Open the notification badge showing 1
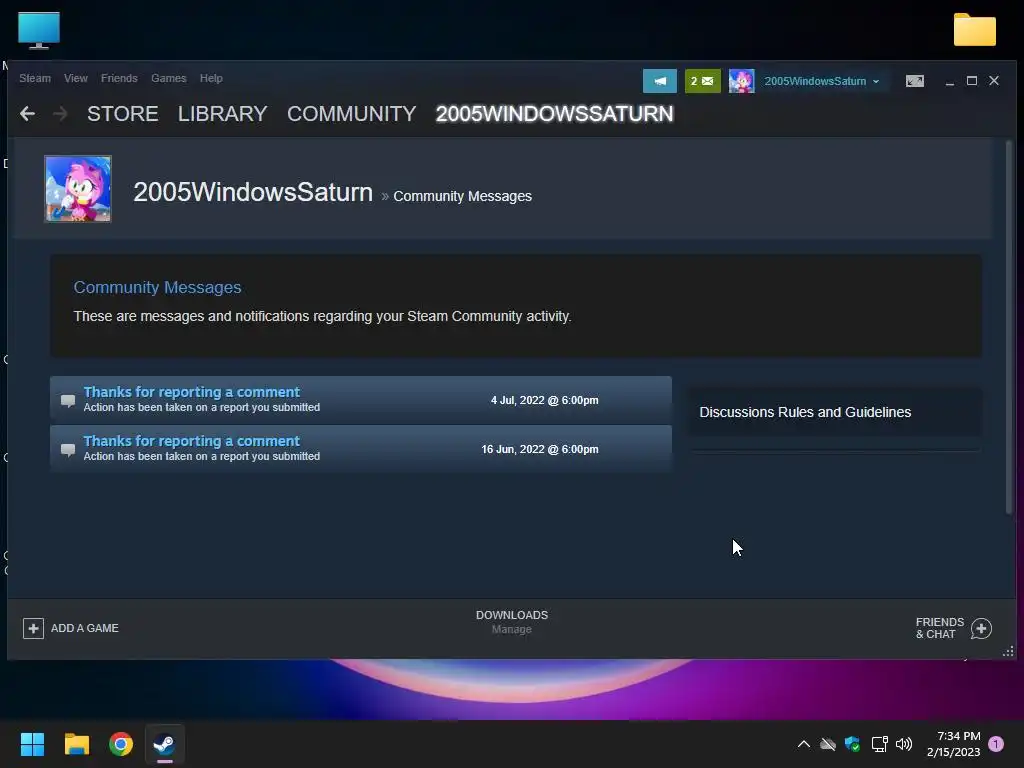The height and width of the screenshot is (768, 1024). point(996,744)
